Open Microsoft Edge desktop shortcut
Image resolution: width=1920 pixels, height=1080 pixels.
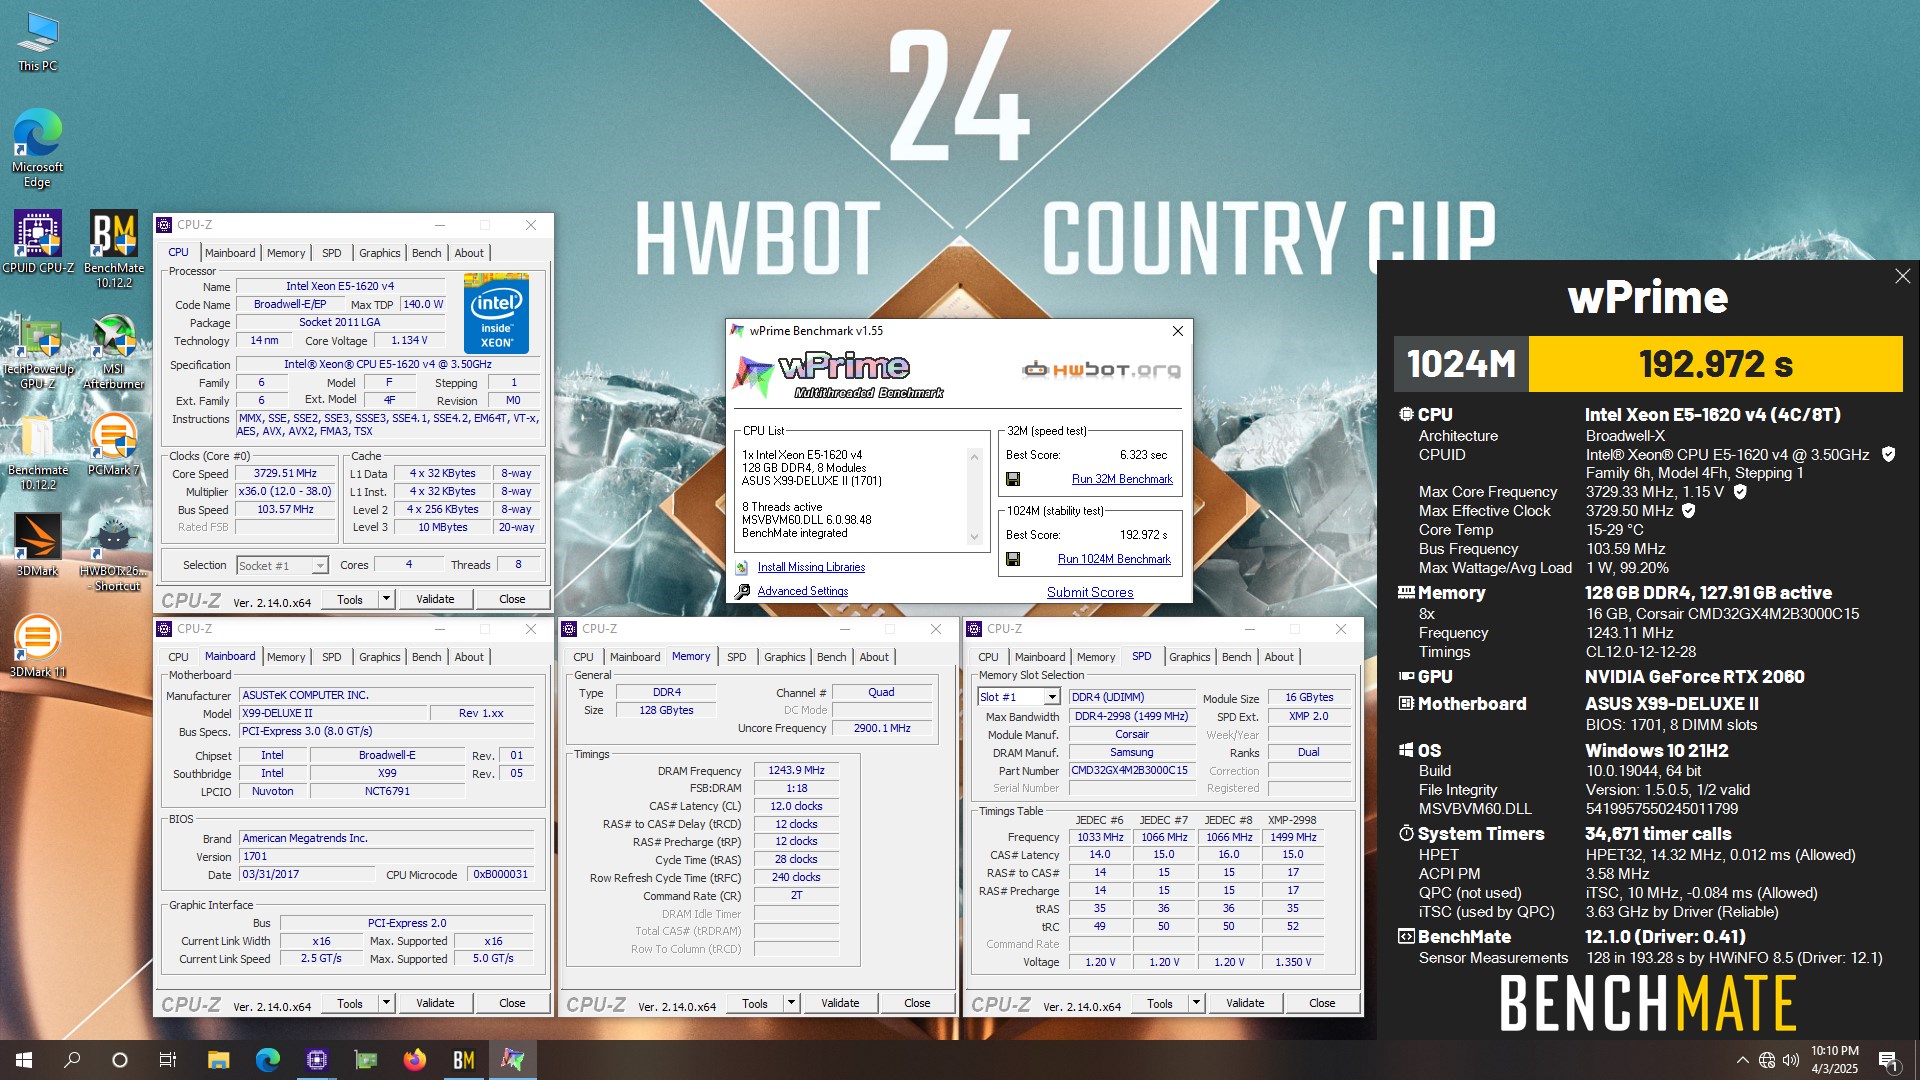pos(37,148)
